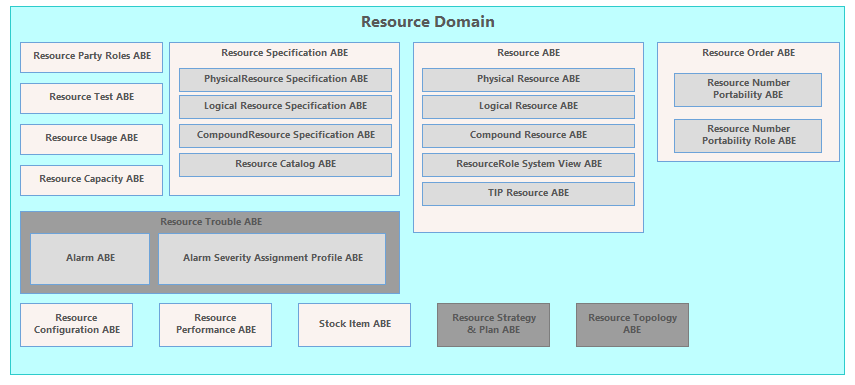Open the Compound Resource ABE box

pos(528,136)
